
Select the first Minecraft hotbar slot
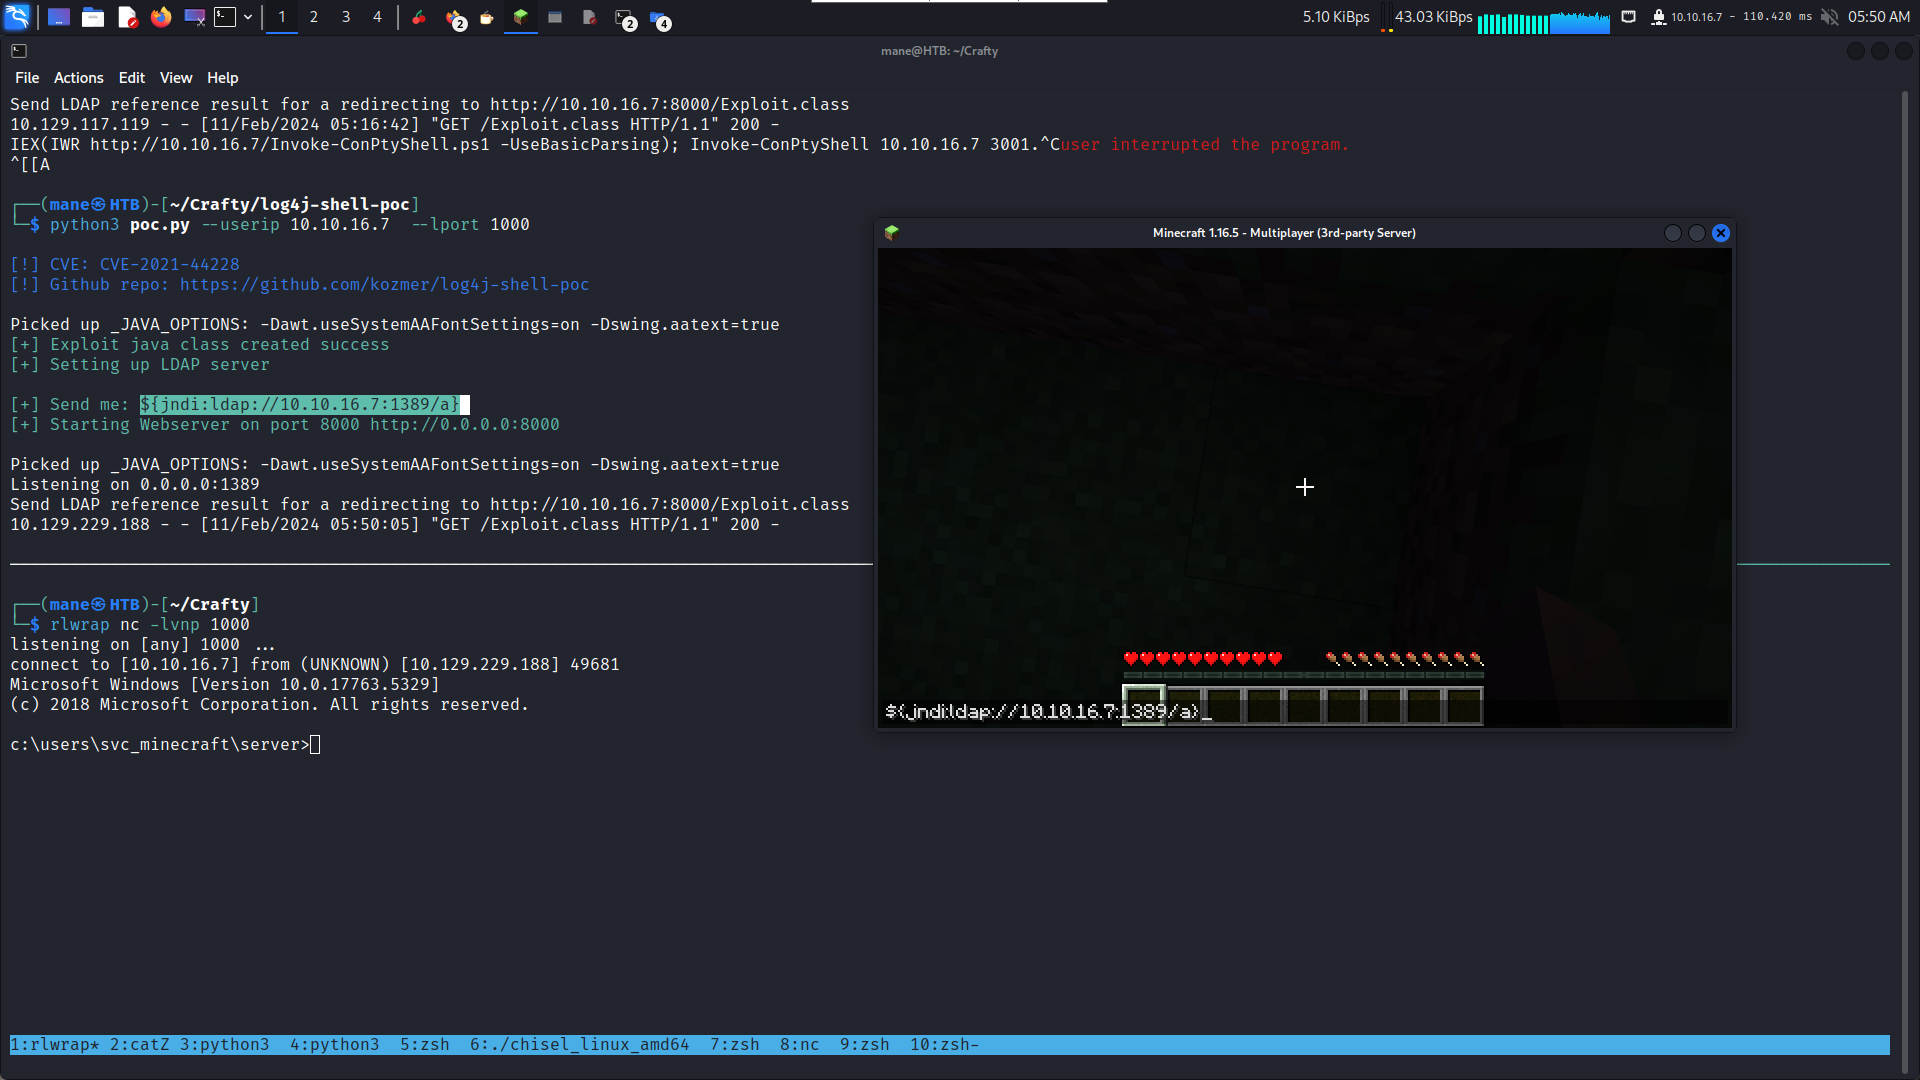(x=1144, y=706)
